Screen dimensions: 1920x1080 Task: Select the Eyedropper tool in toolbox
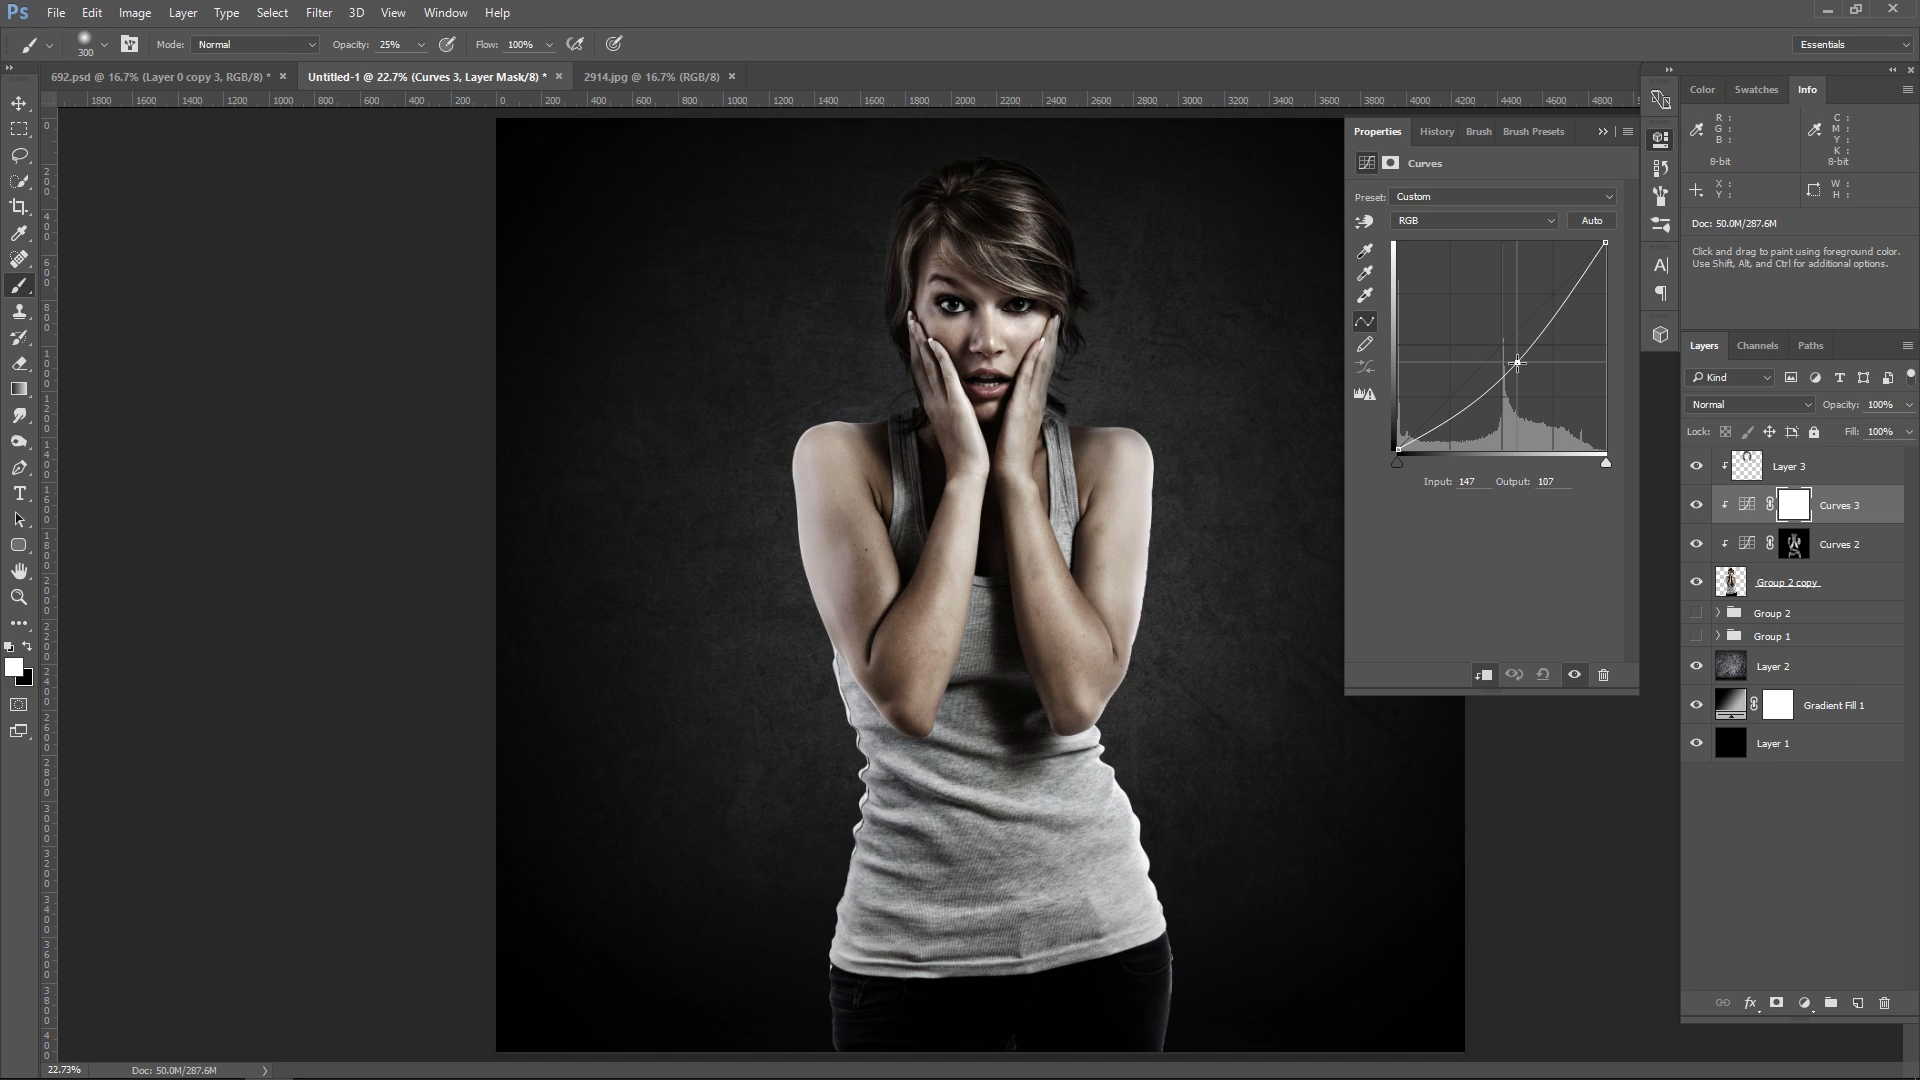coord(19,233)
